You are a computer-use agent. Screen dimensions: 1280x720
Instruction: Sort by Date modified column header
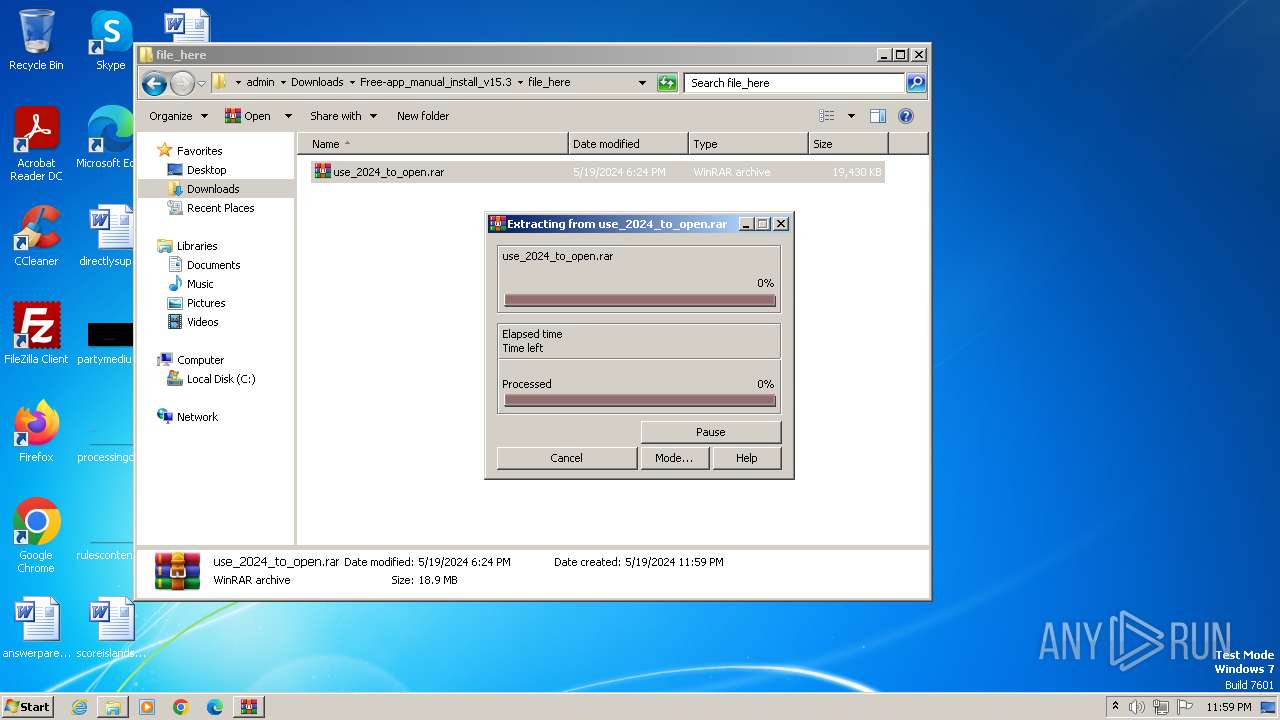(628, 144)
